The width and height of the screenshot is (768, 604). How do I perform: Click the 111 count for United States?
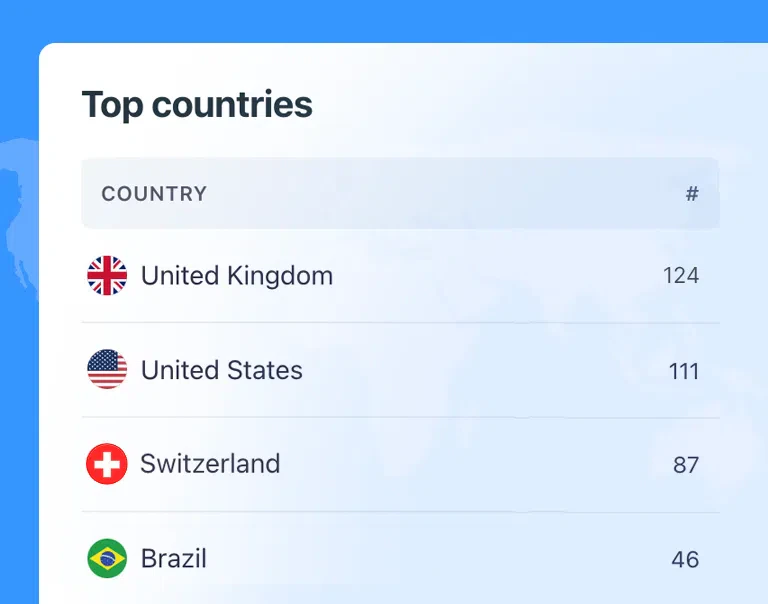coord(683,371)
